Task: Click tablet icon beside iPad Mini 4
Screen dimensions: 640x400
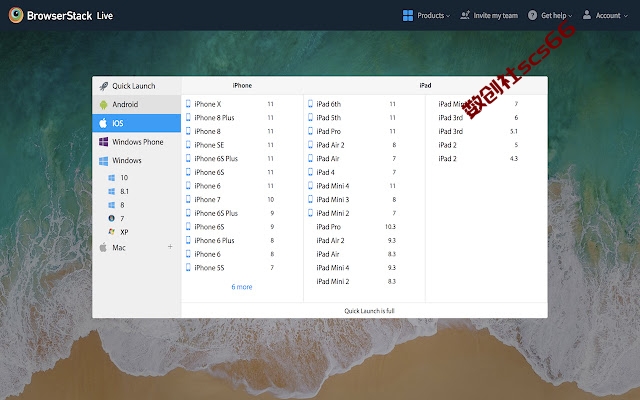Action: [310, 186]
